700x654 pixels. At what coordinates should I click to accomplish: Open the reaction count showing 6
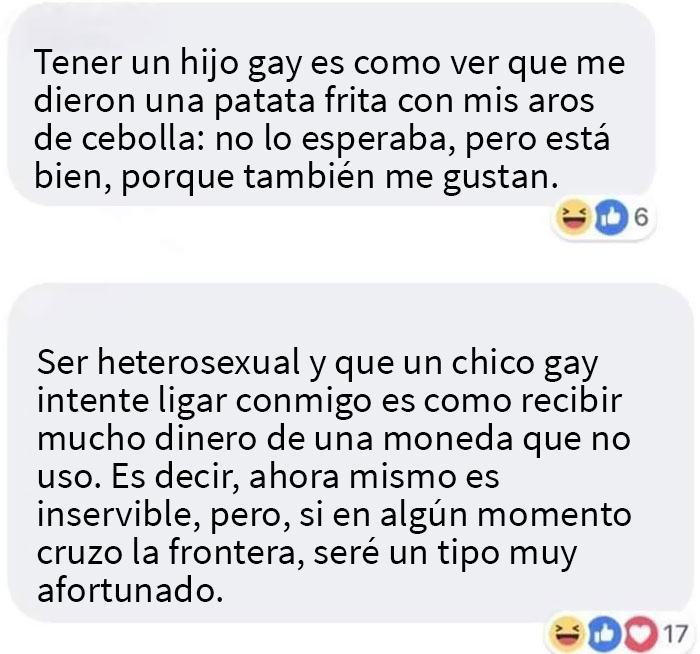point(641,217)
